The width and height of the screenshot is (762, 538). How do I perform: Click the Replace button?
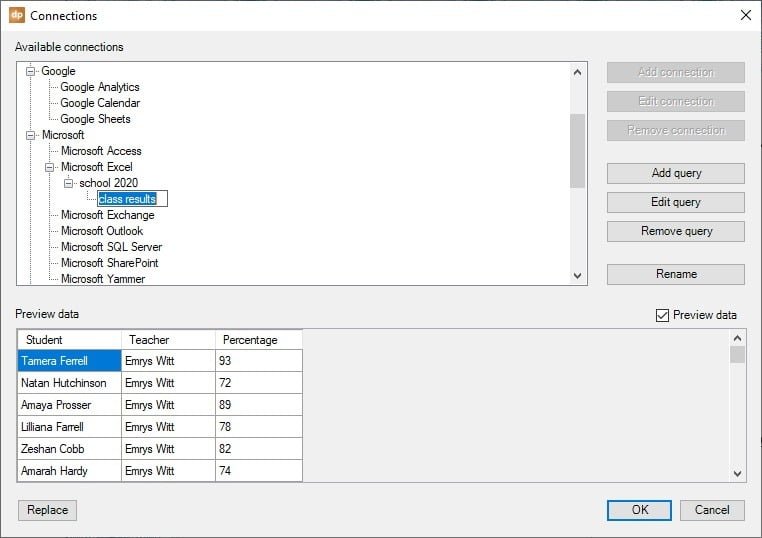[47, 510]
